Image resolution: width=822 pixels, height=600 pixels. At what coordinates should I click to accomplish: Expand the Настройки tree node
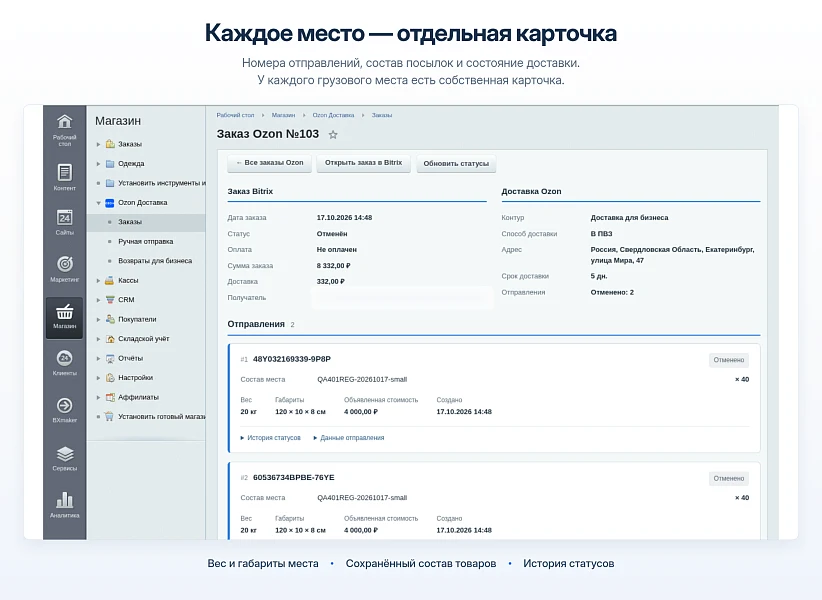point(98,378)
